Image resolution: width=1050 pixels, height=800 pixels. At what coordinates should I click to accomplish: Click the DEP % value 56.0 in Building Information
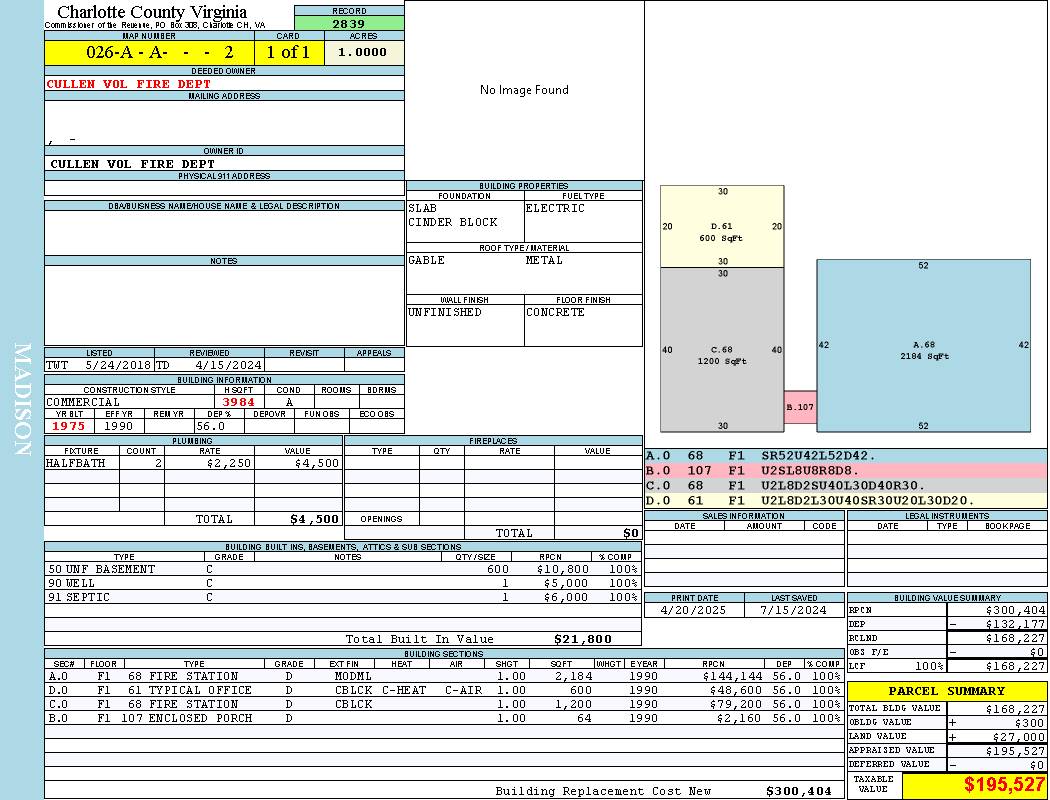[x=210, y=426]
